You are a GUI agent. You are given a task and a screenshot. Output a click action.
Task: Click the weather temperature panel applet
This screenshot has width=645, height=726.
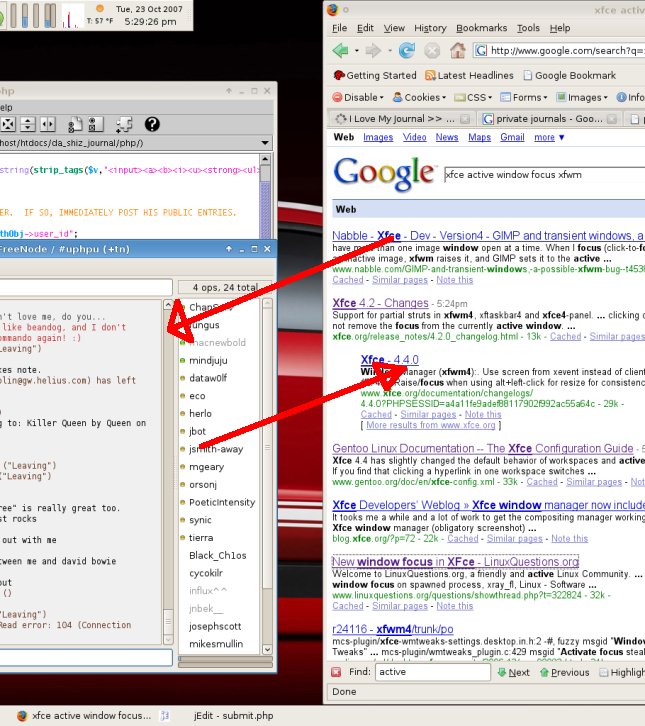pyautogui.click(x=100, y=15)
